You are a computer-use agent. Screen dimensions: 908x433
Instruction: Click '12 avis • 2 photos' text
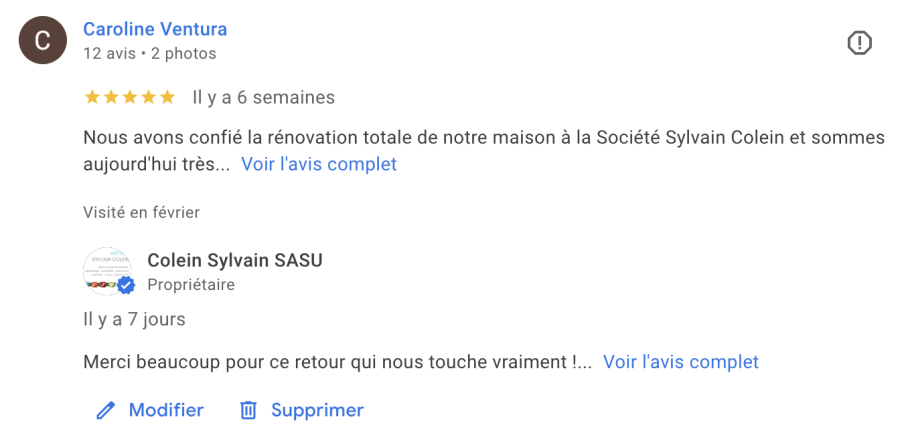coord(149,54)
